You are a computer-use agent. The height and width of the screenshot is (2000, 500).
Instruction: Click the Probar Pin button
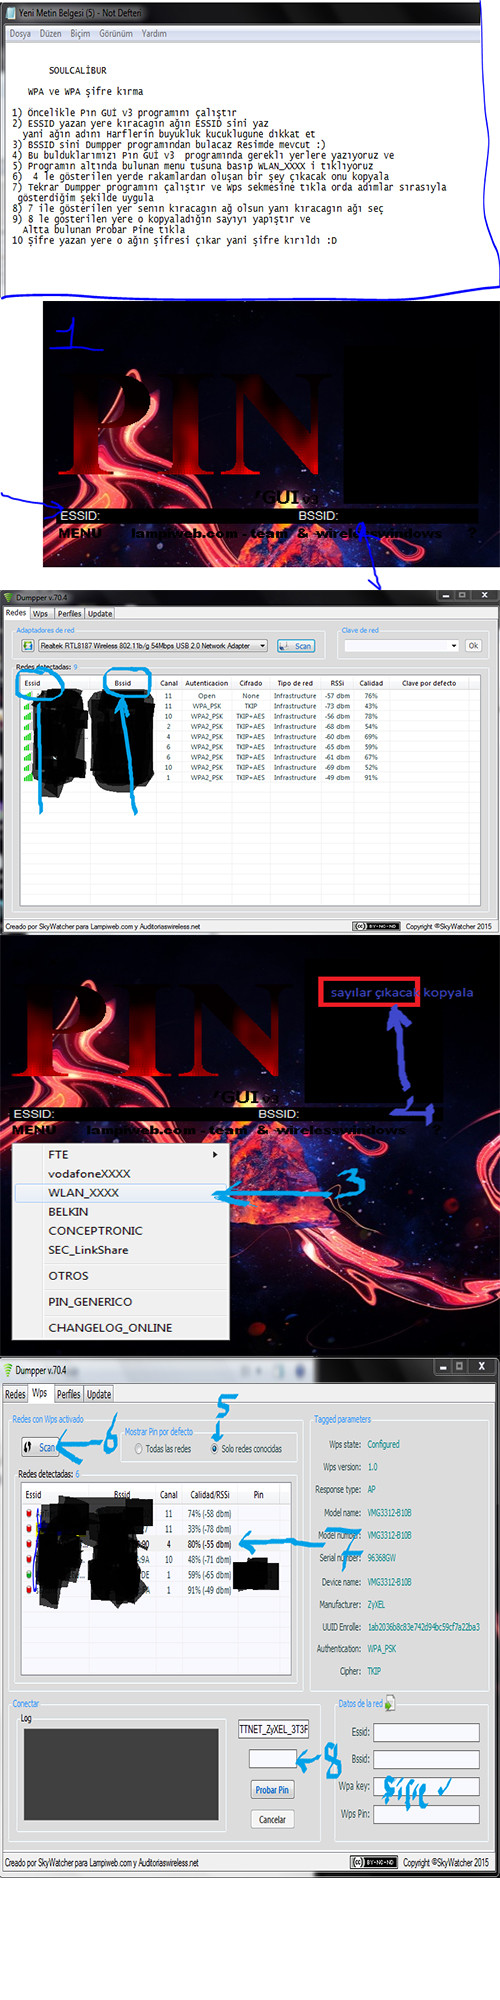click(x=272, y=1790)
